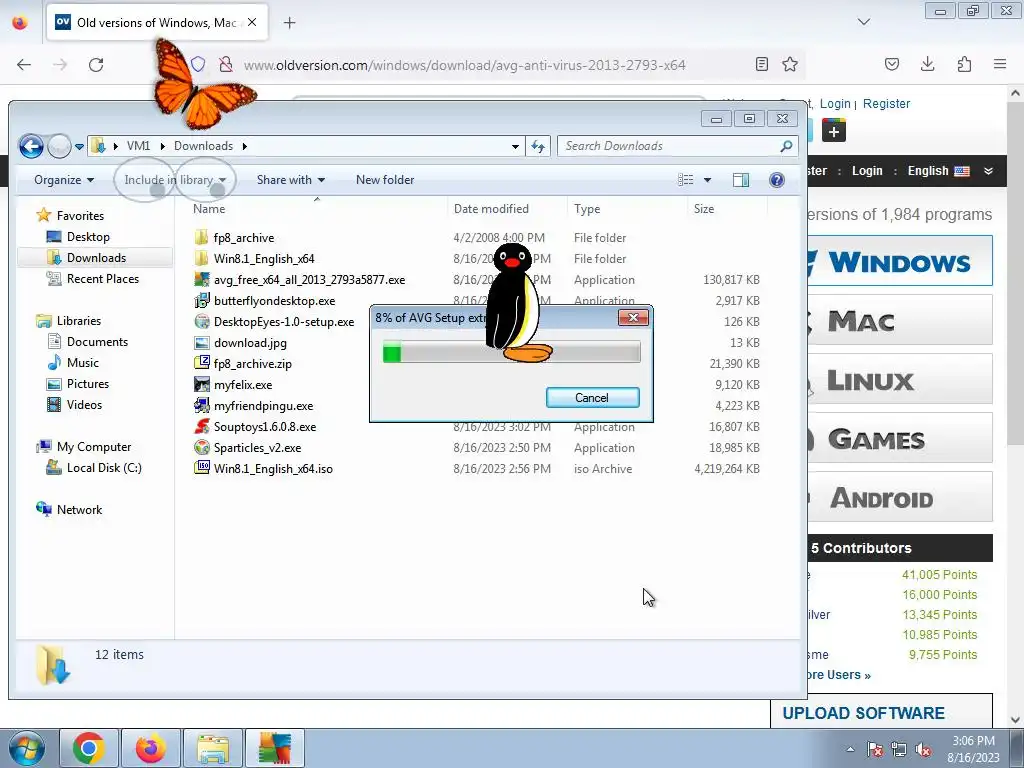Open the view options dropdown arrow

707,180
